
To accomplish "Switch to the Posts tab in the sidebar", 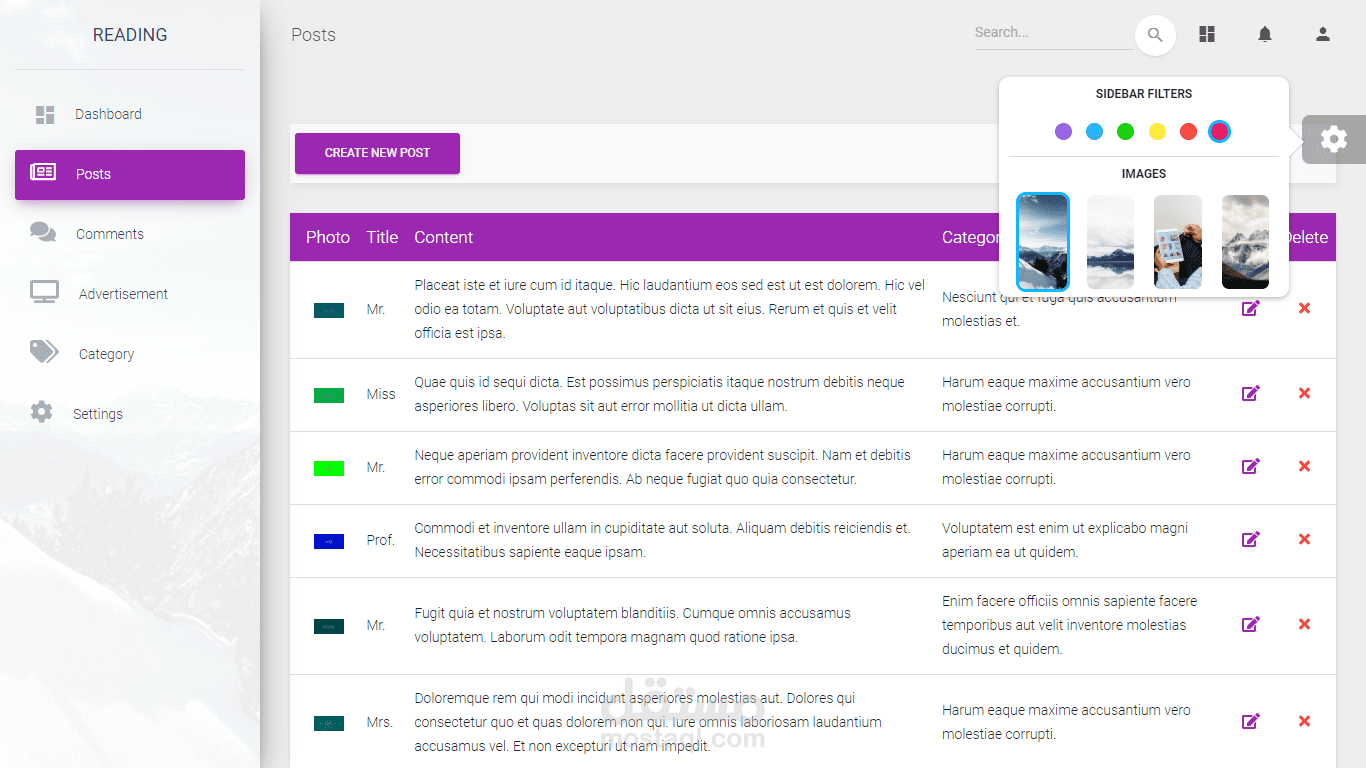I will (x=92, y=174).
